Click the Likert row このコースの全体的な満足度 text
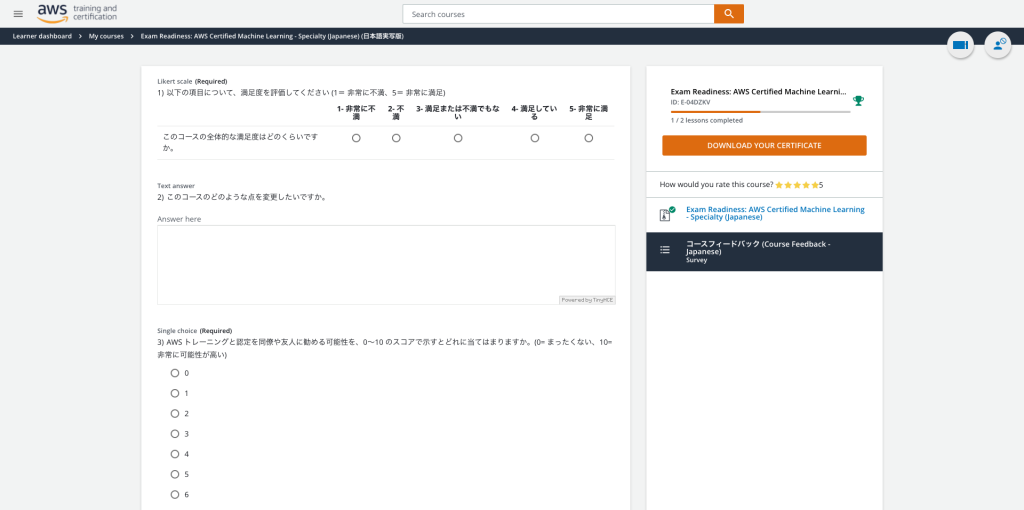The width and height of the screenshot is (1024, 510). click(240, 142)
